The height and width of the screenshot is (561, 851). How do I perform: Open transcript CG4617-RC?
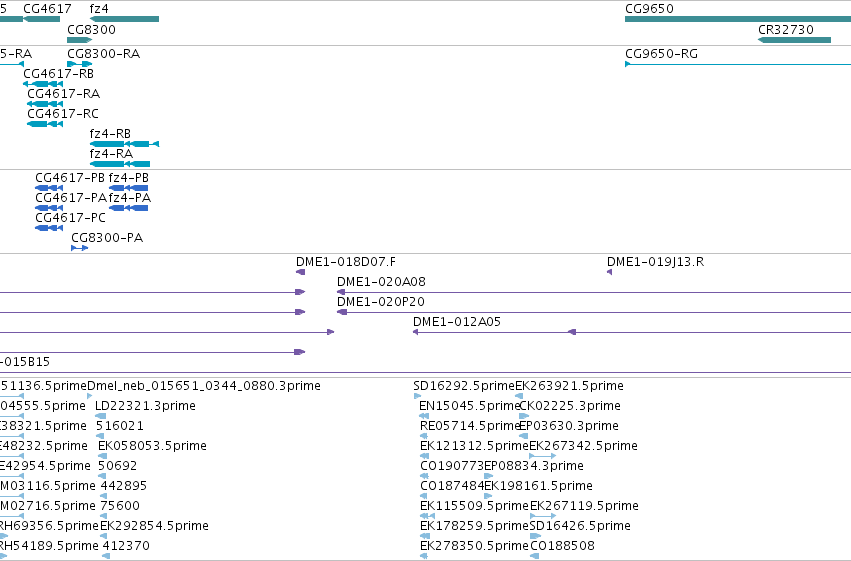coord(63,114)
